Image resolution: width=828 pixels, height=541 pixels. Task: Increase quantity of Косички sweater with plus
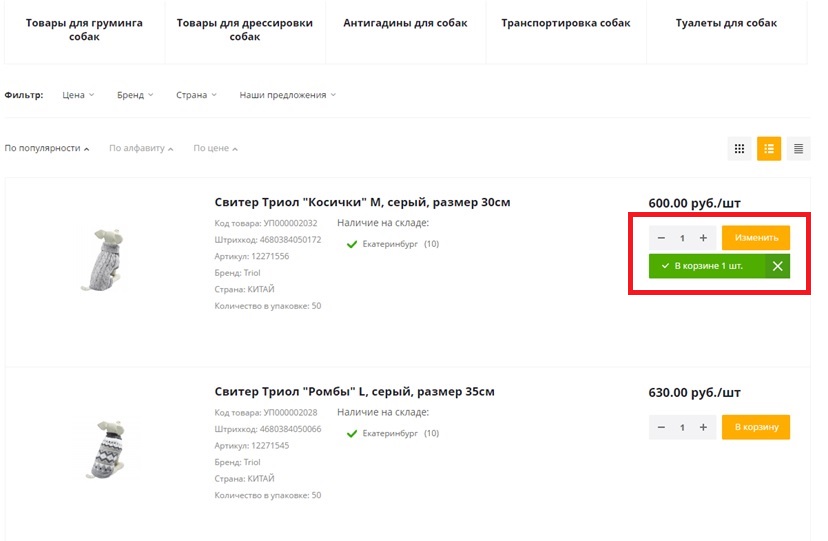coord(703,238)
